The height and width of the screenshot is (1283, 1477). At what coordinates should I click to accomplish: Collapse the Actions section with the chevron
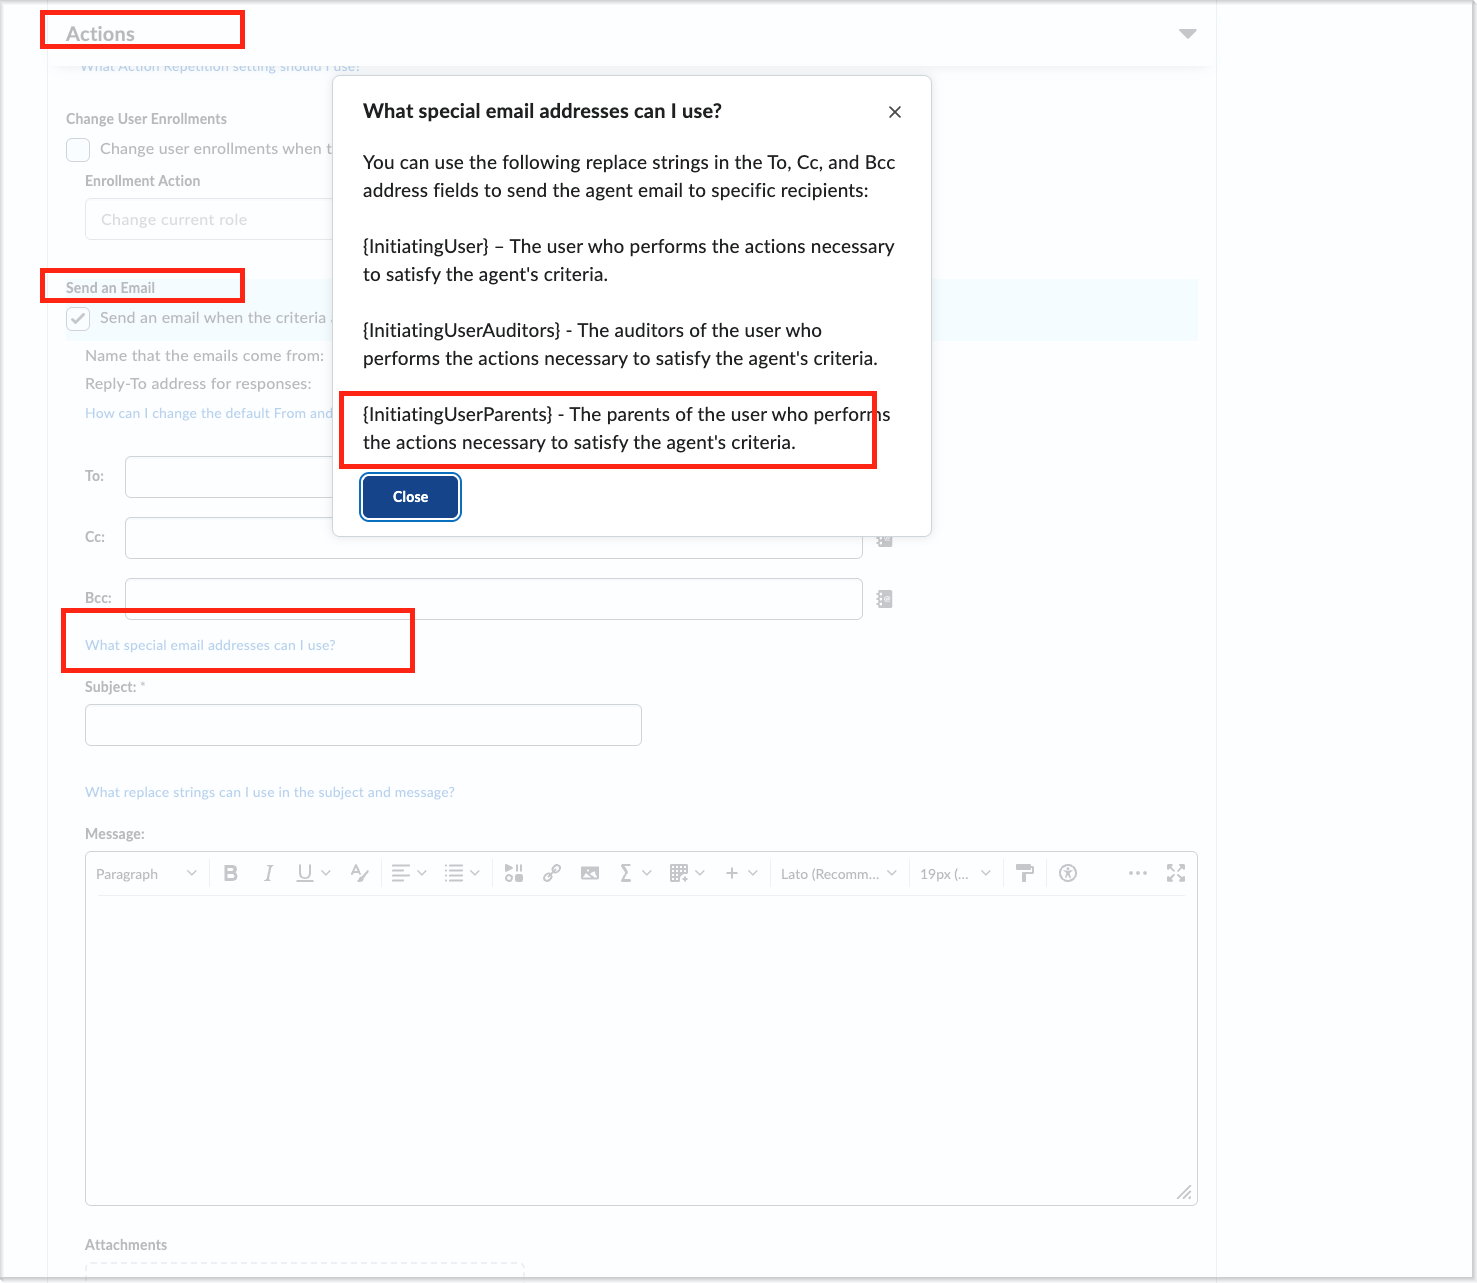click(x=1187, y=33)
